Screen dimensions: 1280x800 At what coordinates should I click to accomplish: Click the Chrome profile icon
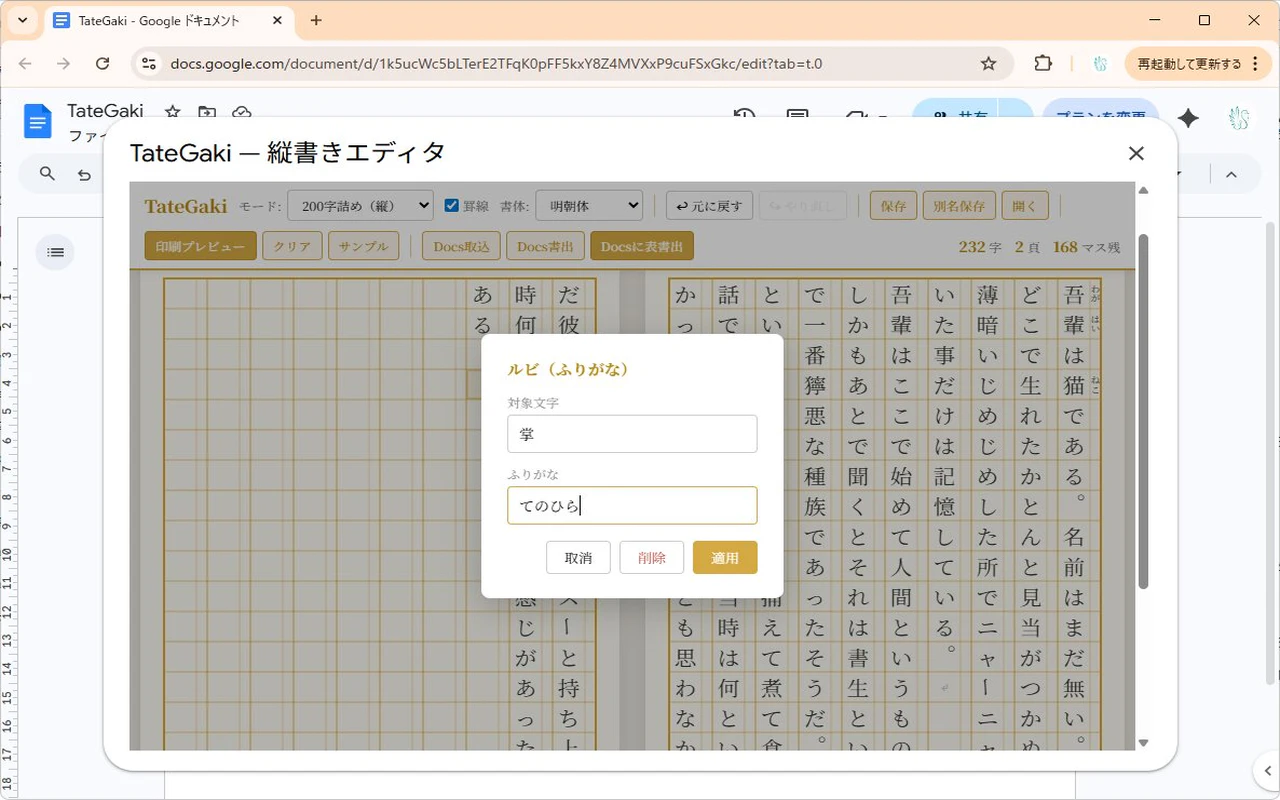(1100, 63)
